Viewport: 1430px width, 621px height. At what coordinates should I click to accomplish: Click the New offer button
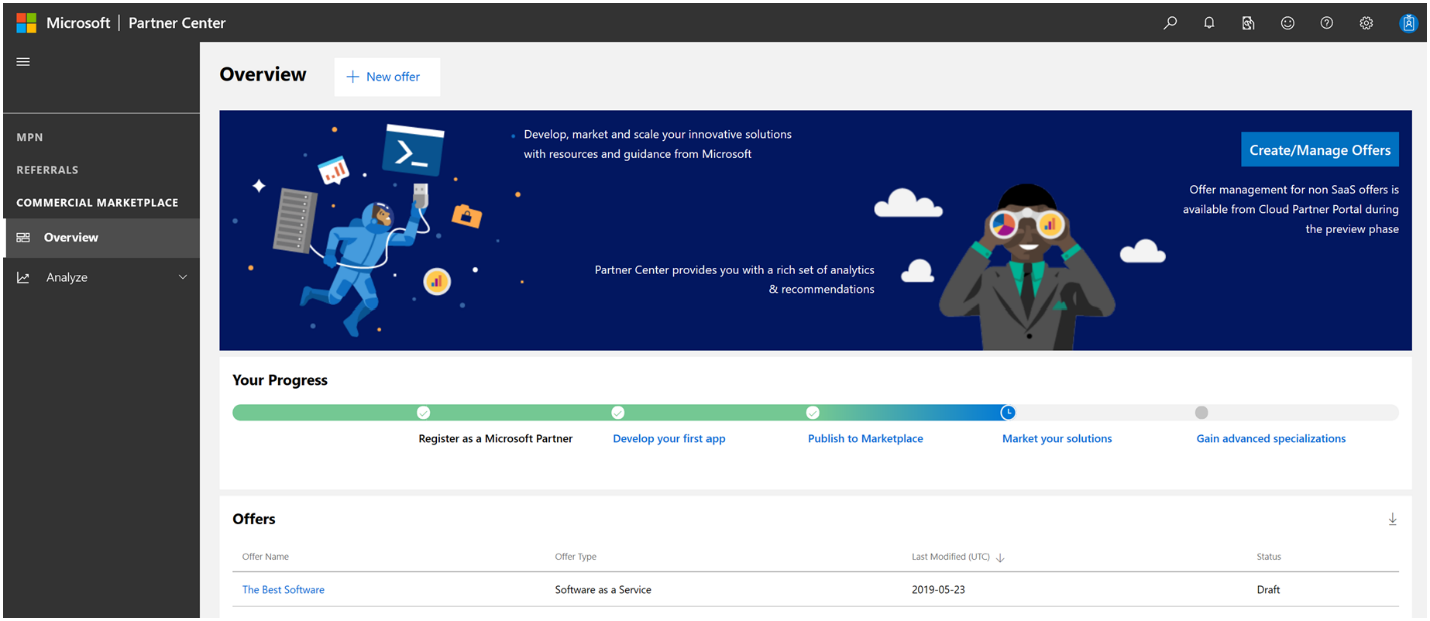click(x=387, y=77)
